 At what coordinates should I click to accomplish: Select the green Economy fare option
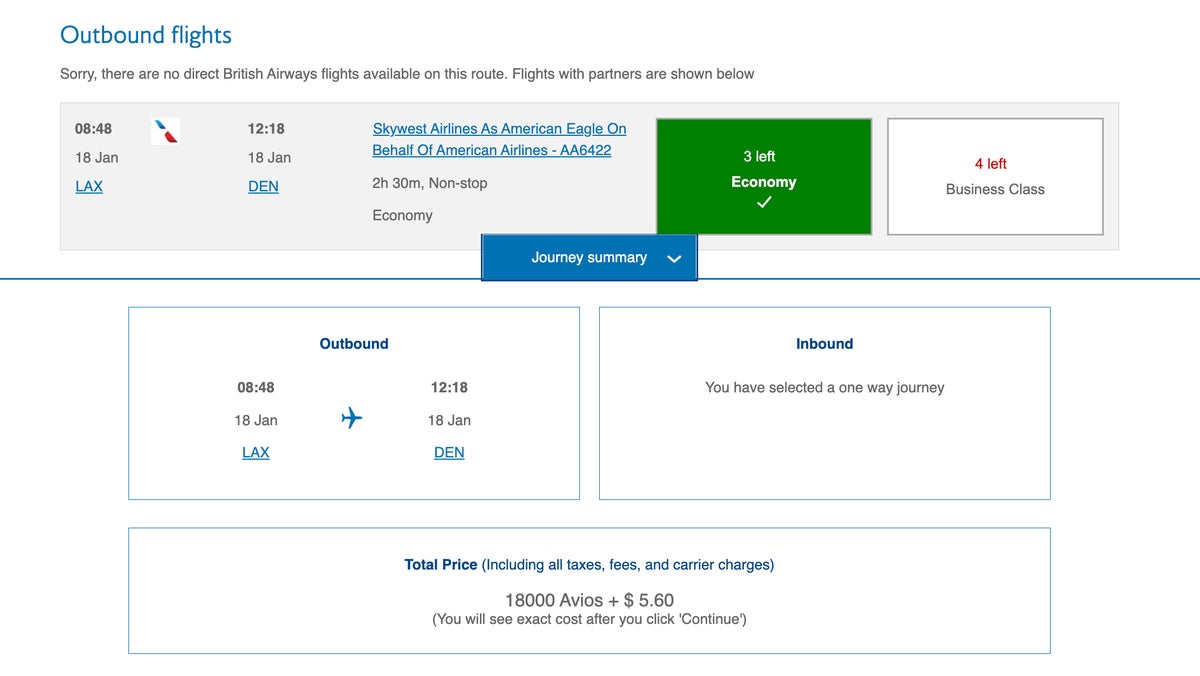click(763, 176)
